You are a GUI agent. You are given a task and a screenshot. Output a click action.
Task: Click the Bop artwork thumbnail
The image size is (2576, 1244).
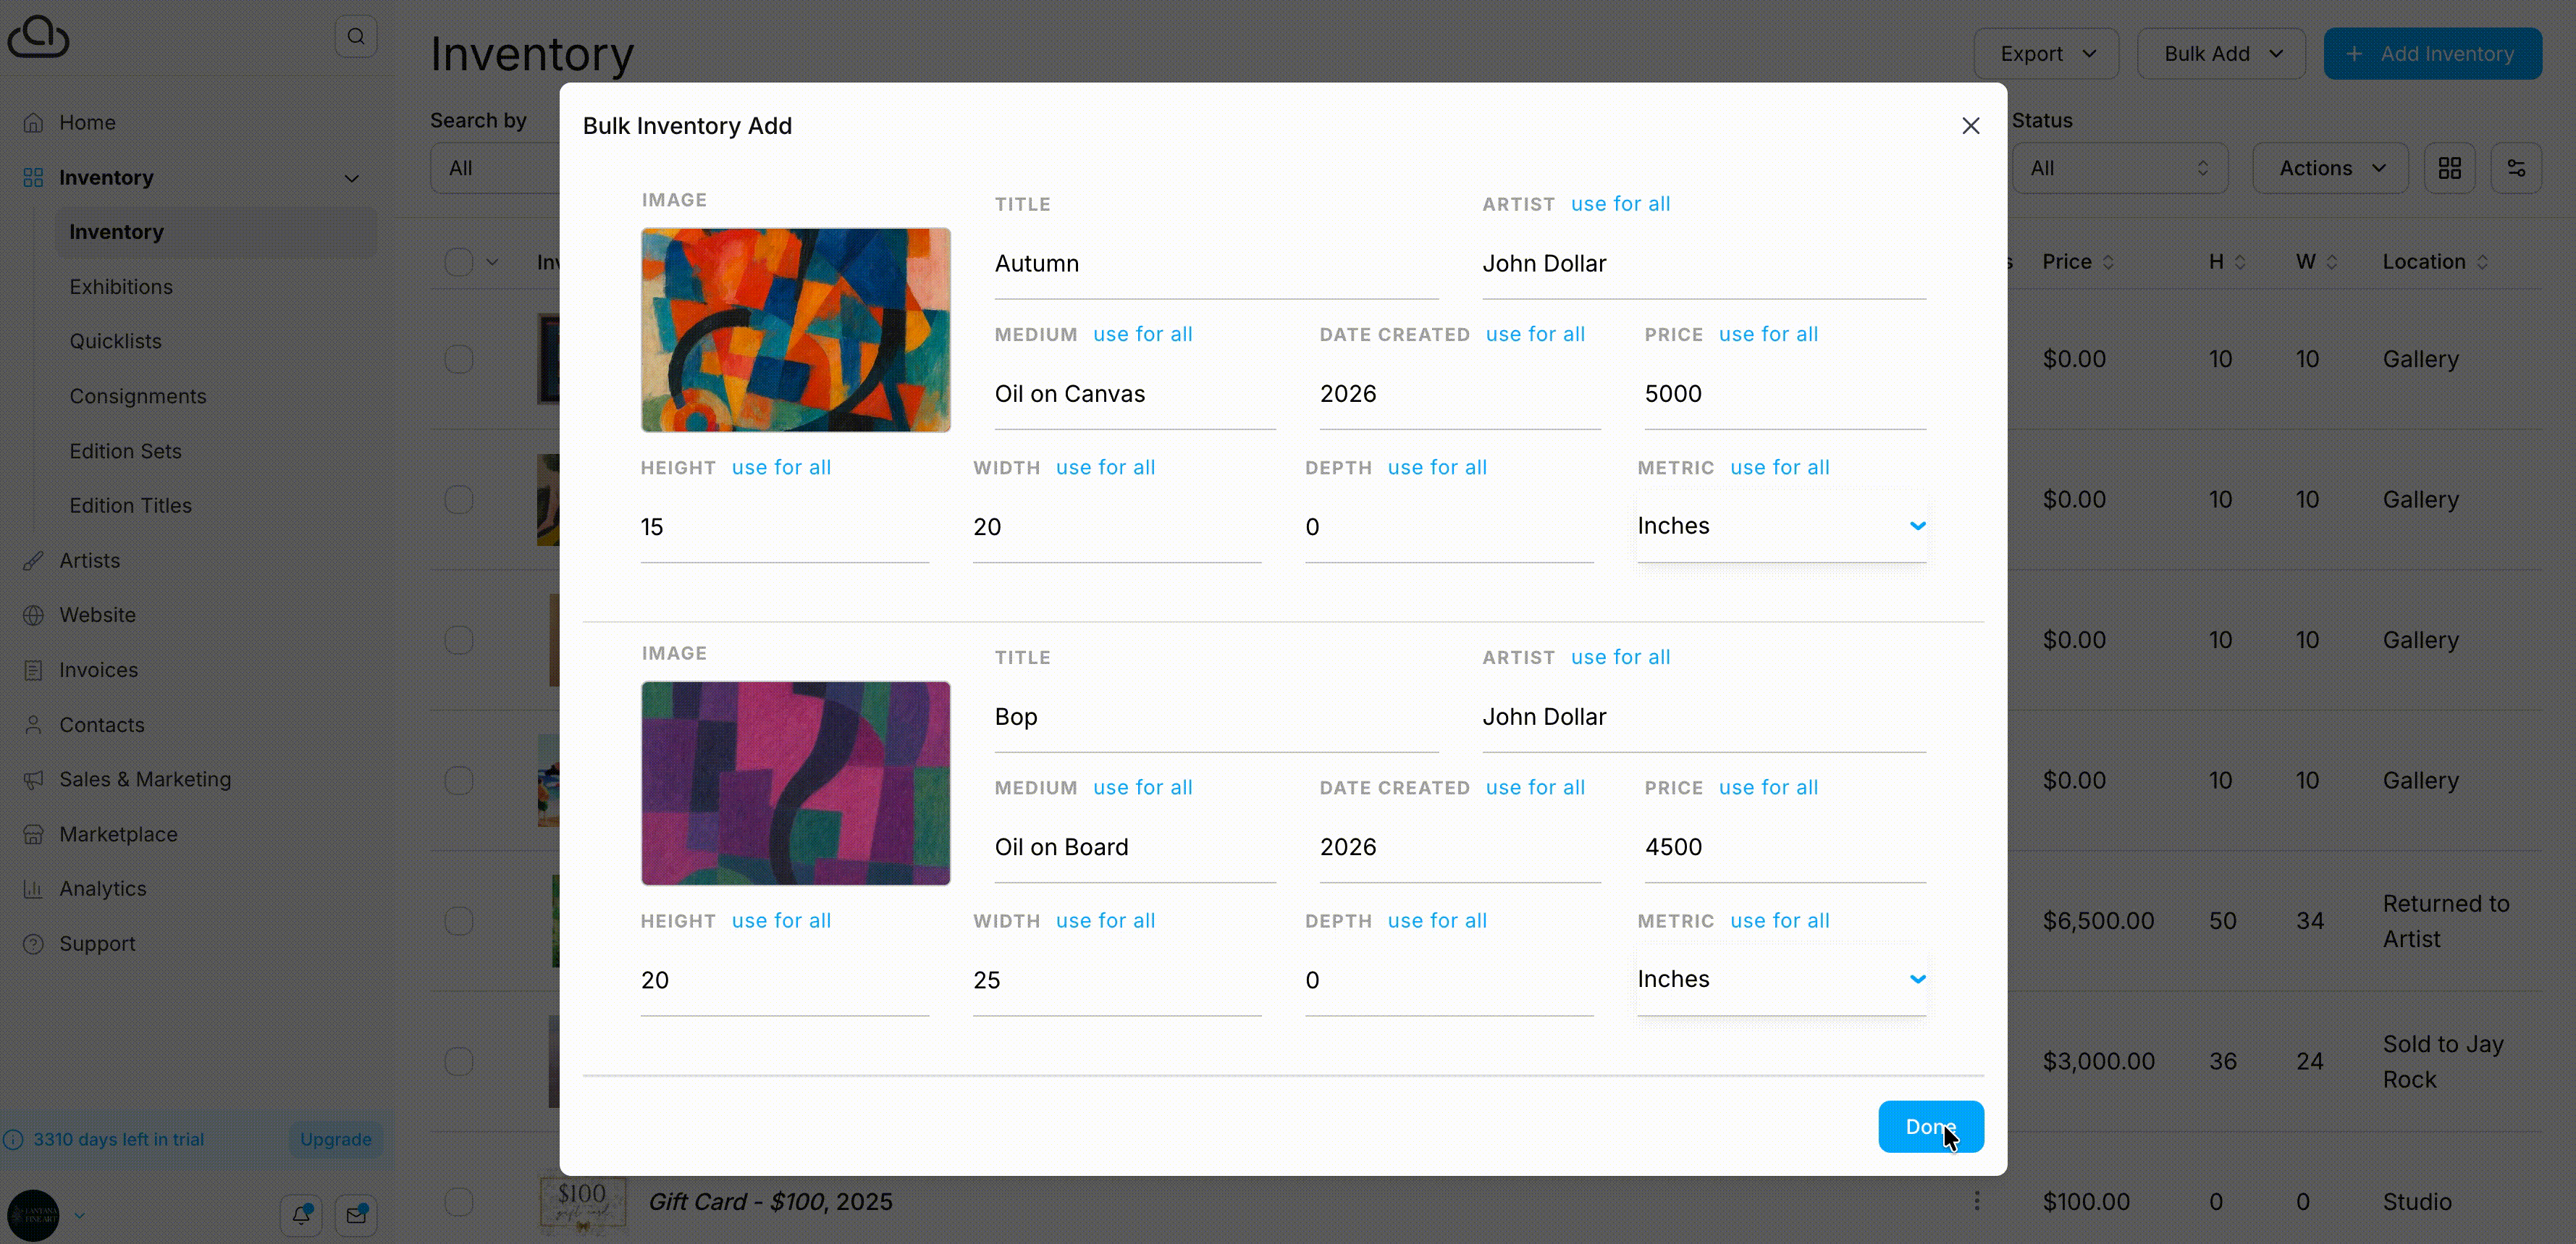(796, 783)
